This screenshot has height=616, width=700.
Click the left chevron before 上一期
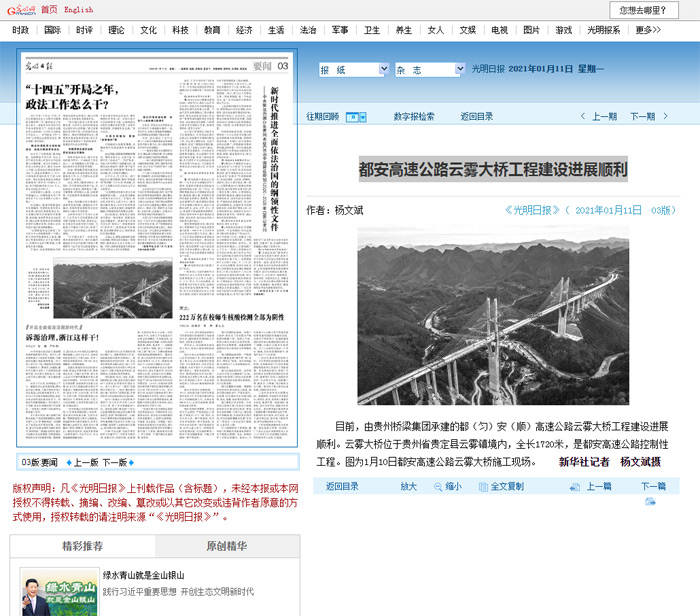583,116
